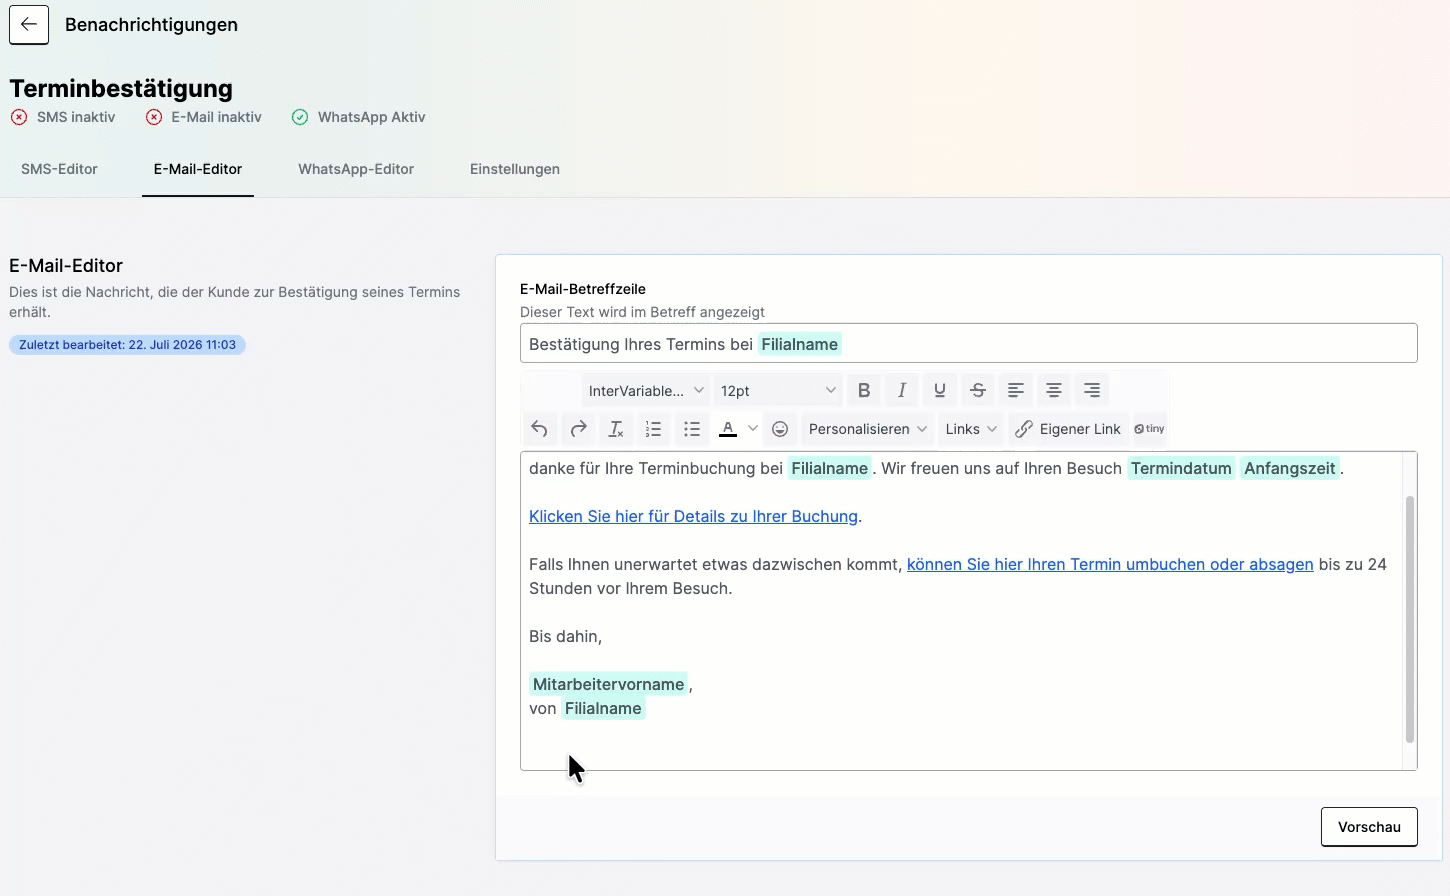Switch to the WhatsApp-Editor tab
Screen dimensions: 1450x896
(356, 169)
